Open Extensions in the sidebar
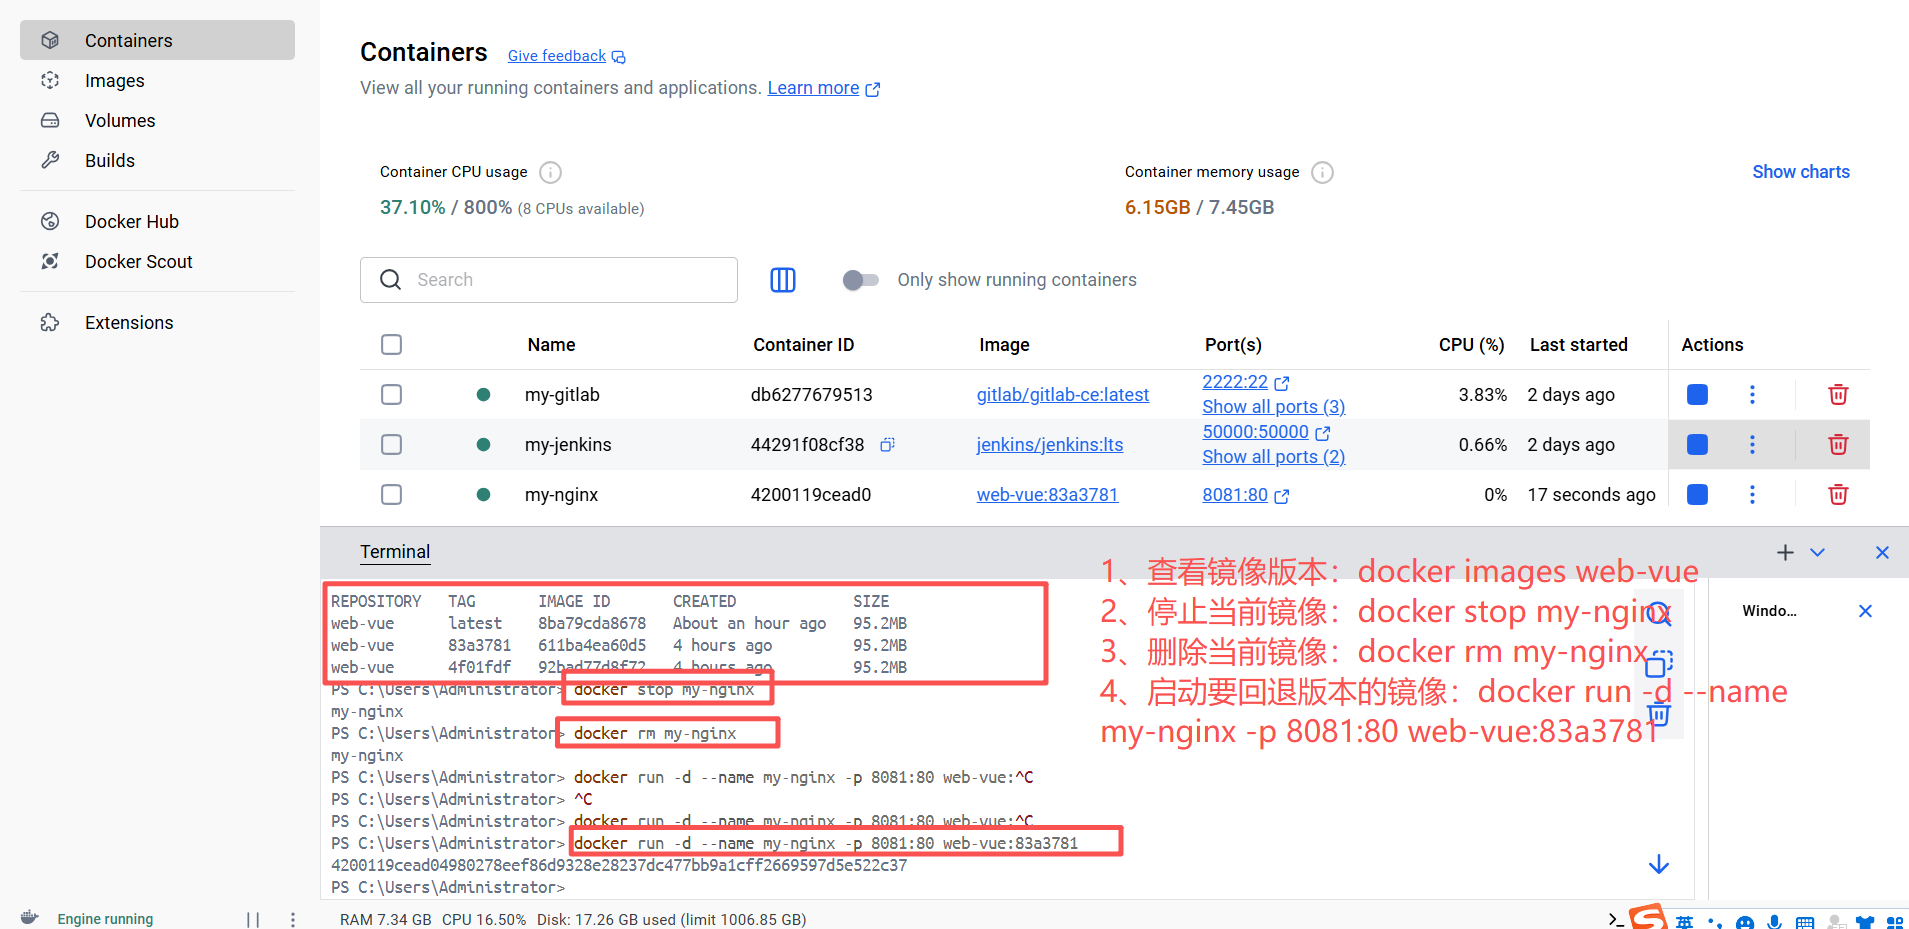 (x=157, y=322)
